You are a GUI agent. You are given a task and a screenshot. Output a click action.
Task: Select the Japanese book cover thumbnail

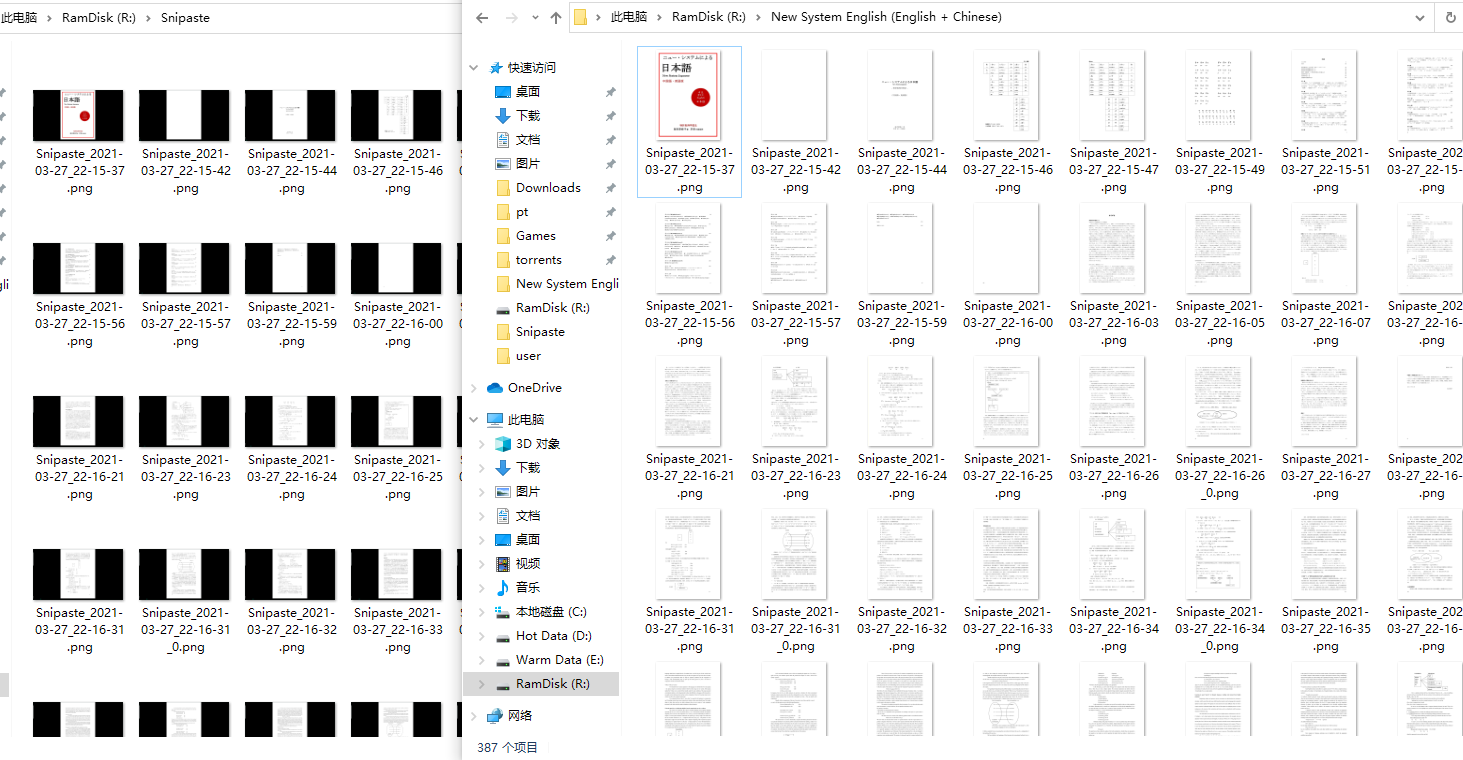[690, 95]
